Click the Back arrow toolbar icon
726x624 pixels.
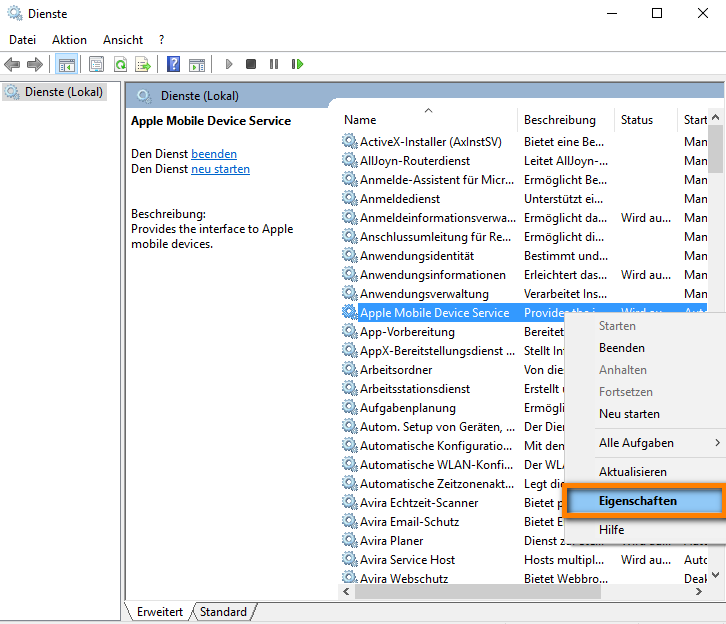[12, 64]
